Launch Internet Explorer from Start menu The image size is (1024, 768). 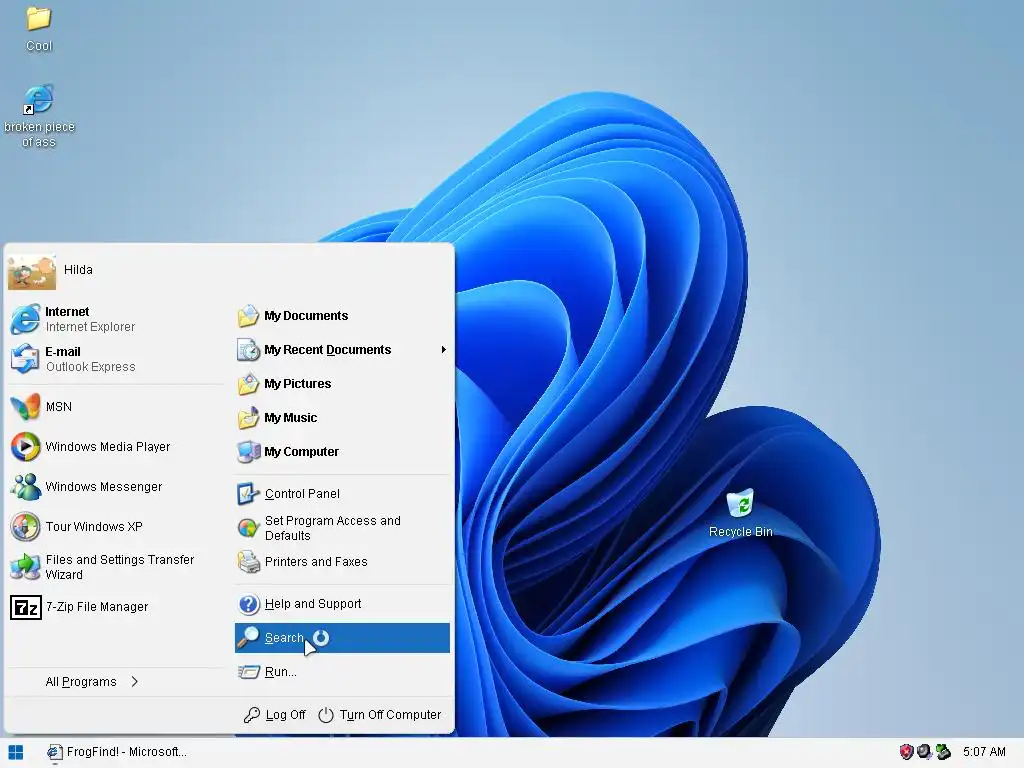[x=114, y=319]
